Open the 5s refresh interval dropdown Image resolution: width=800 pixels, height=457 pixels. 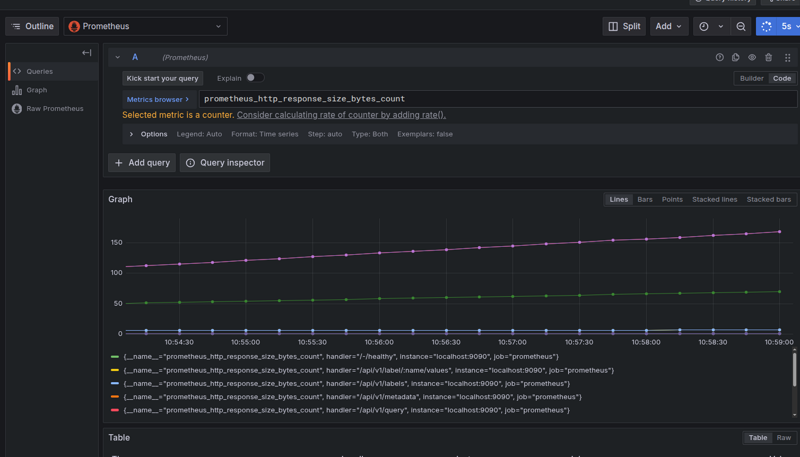[789, 26]
